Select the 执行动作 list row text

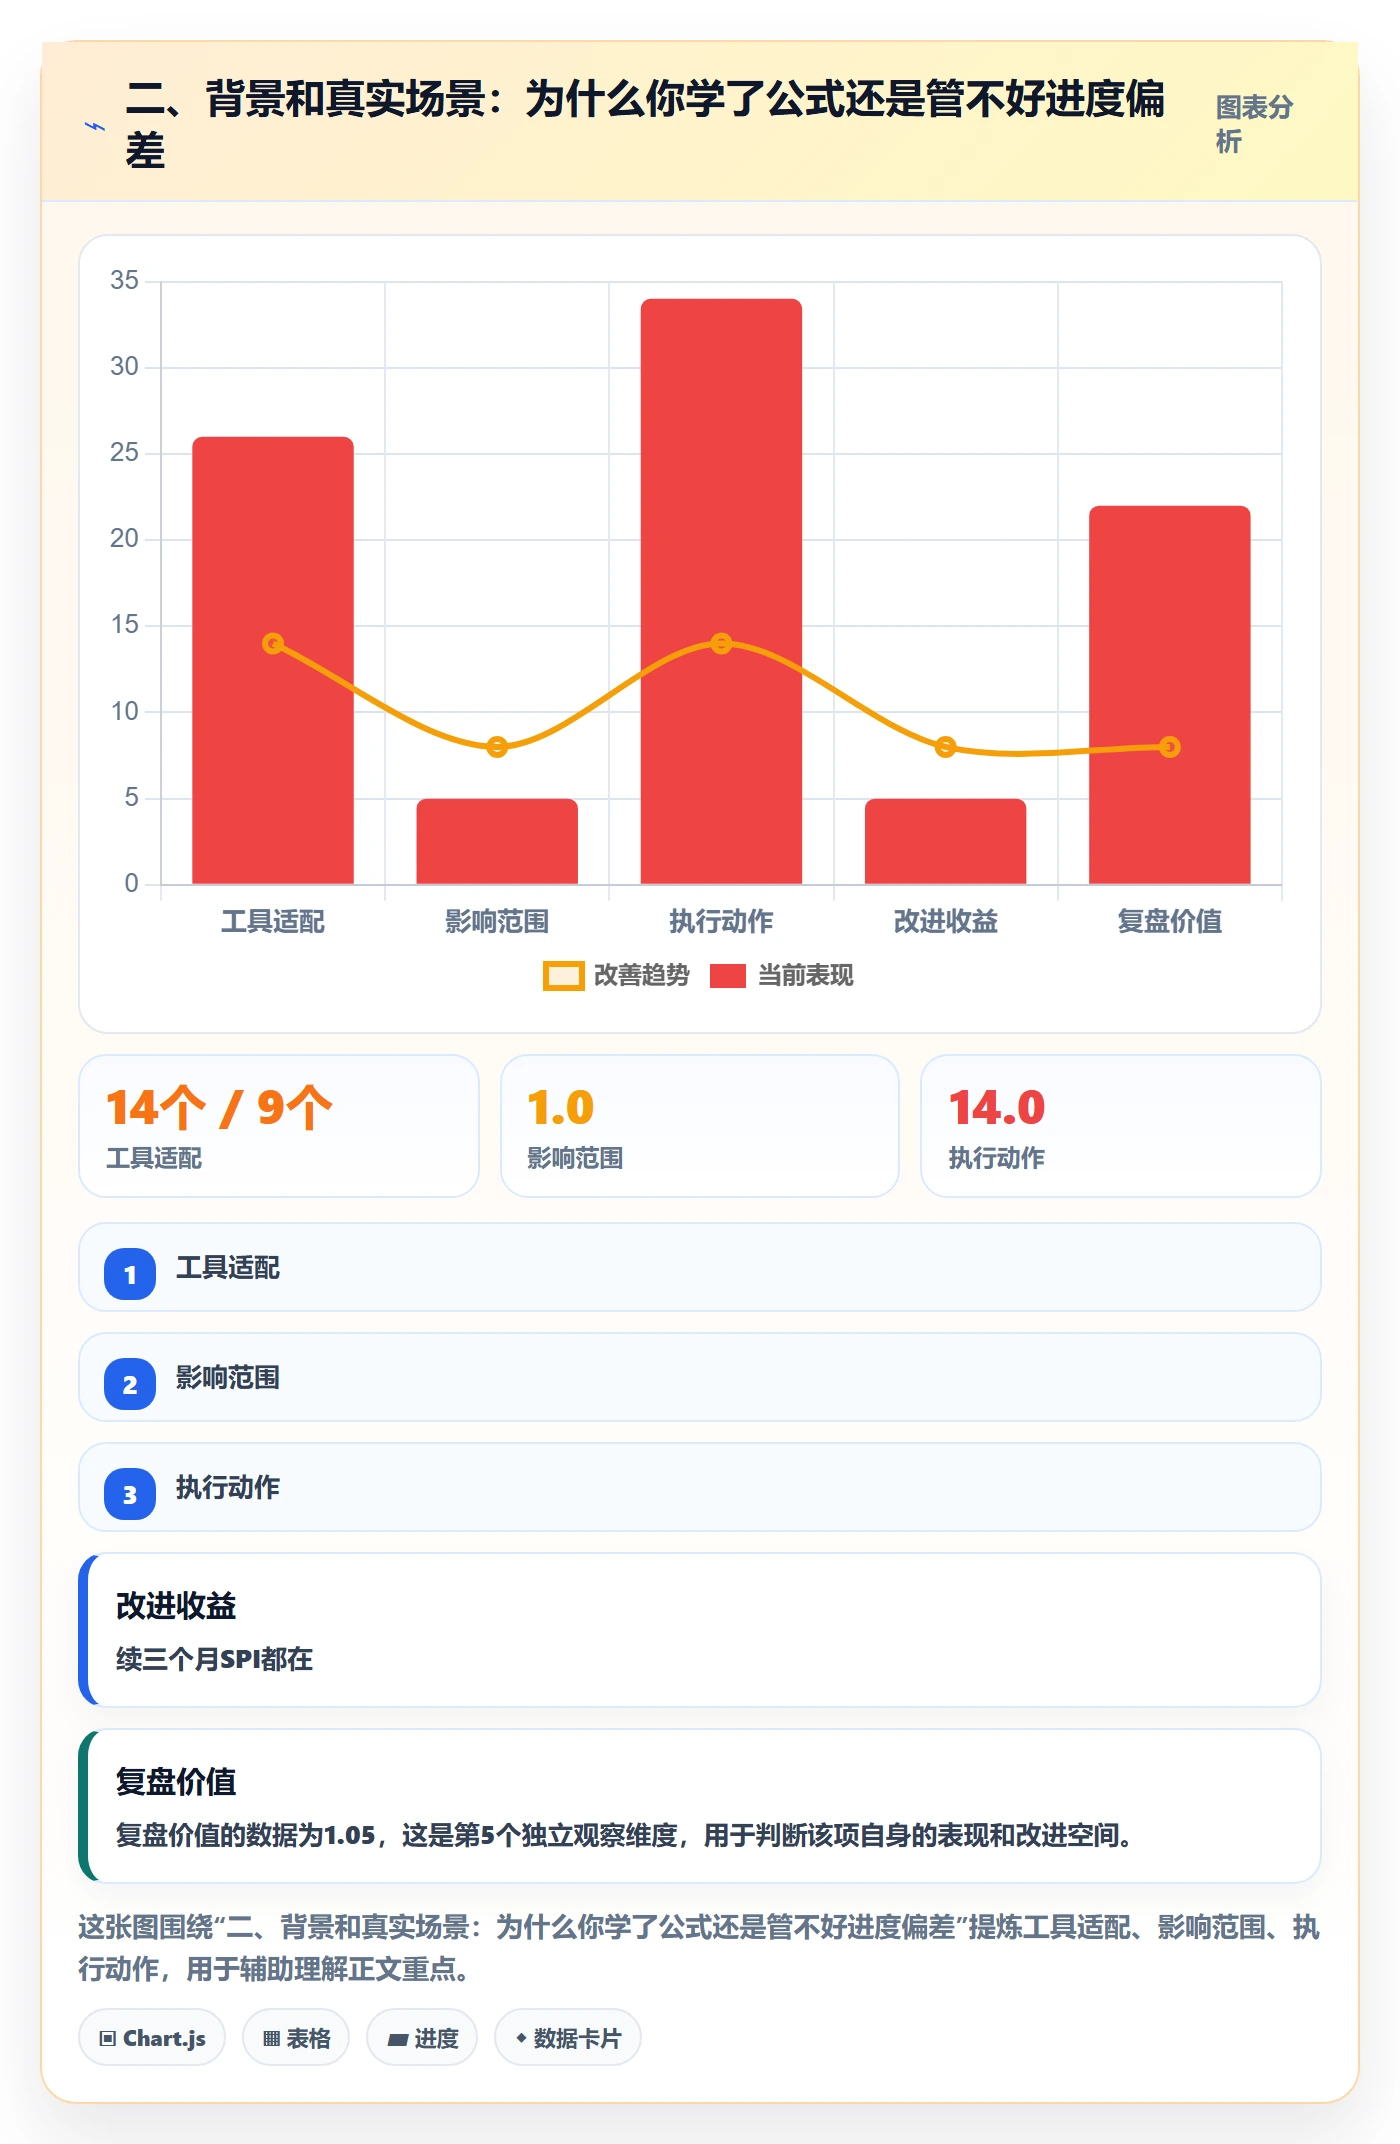pos(228,1488)
